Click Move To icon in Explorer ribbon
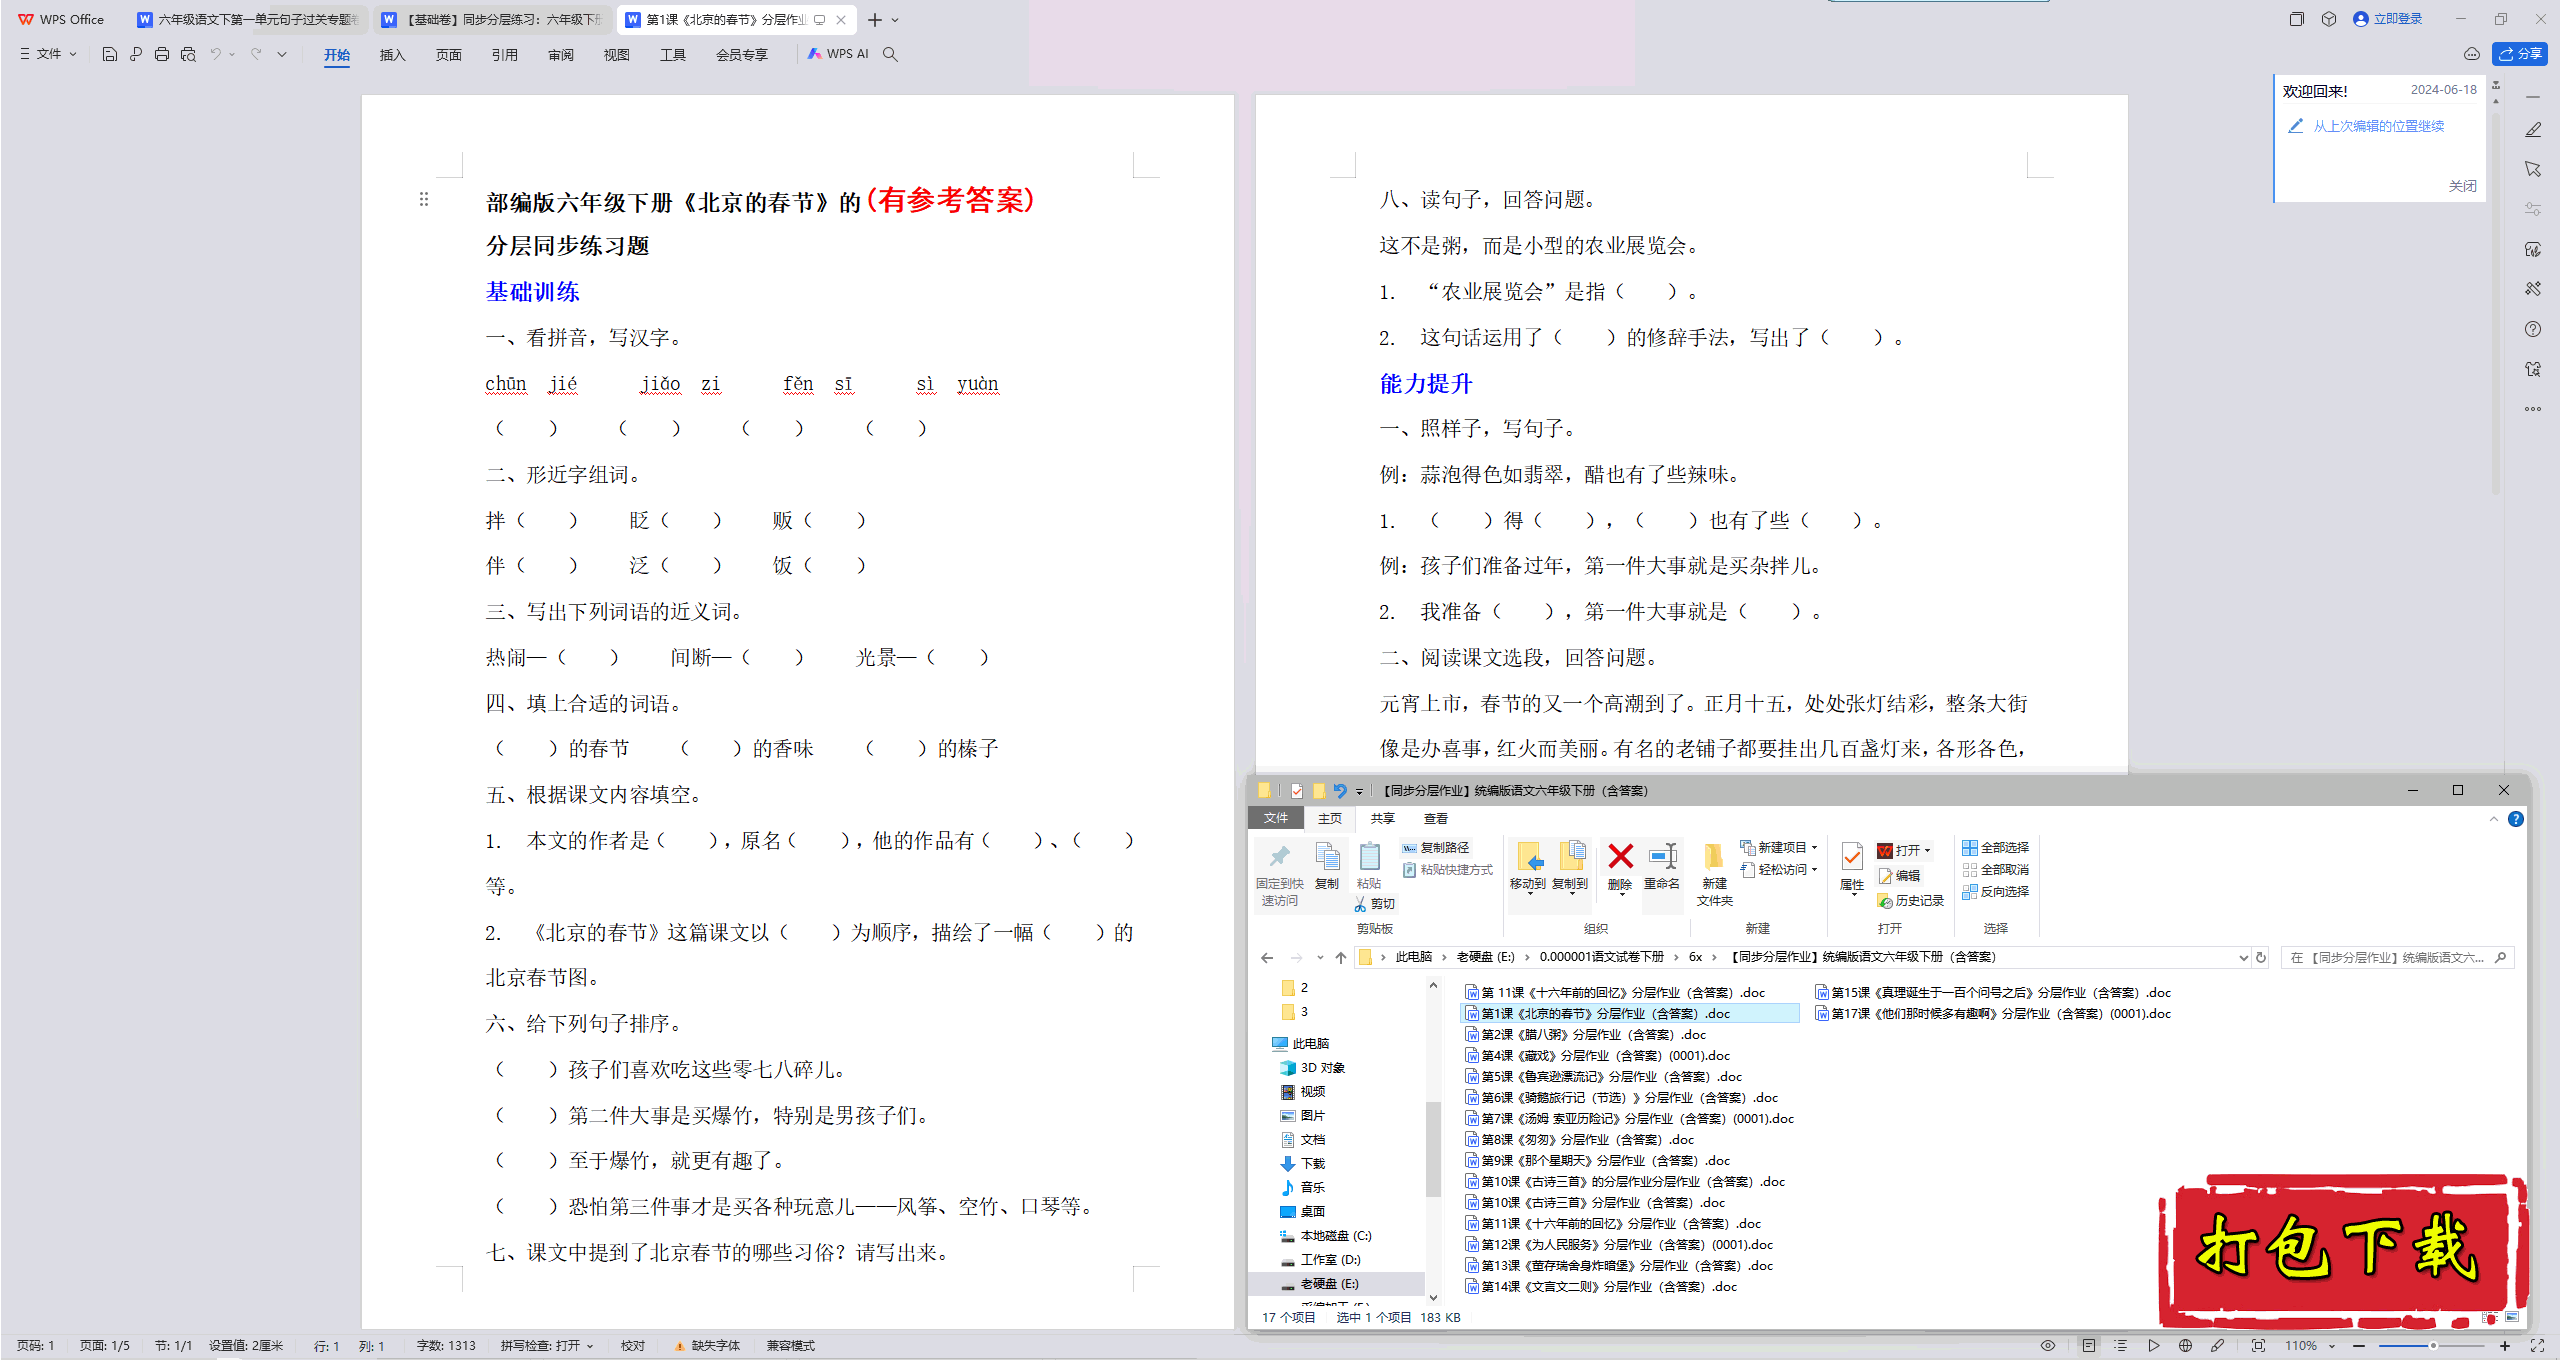Viewport: 2560px width, 1360px height. 1528,866
